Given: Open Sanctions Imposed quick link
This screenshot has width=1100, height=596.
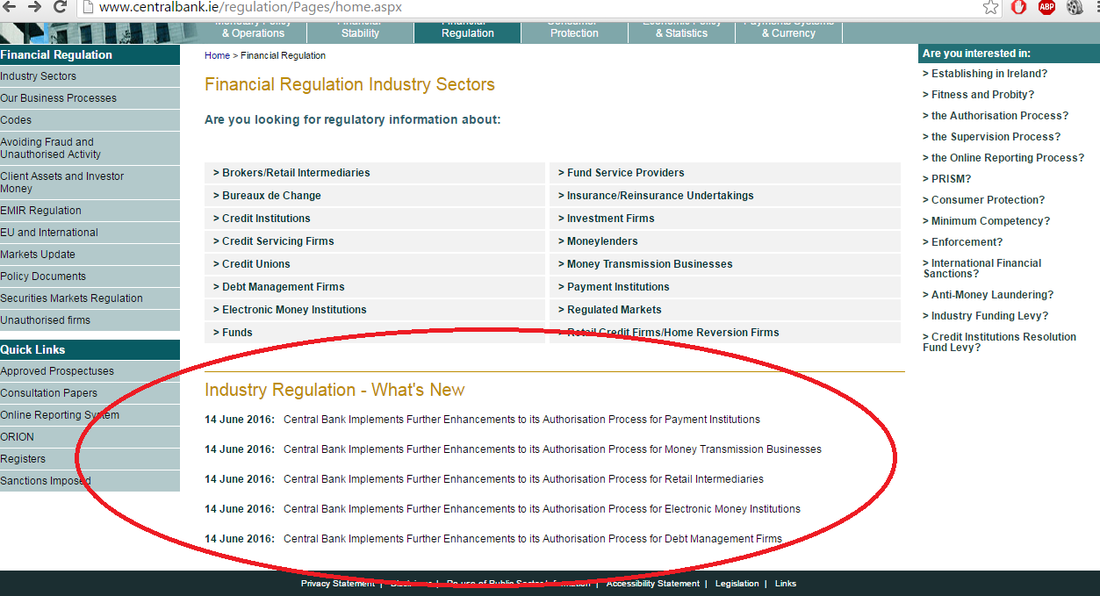Looking at the screenshot, I should click(x=90, y=481).
